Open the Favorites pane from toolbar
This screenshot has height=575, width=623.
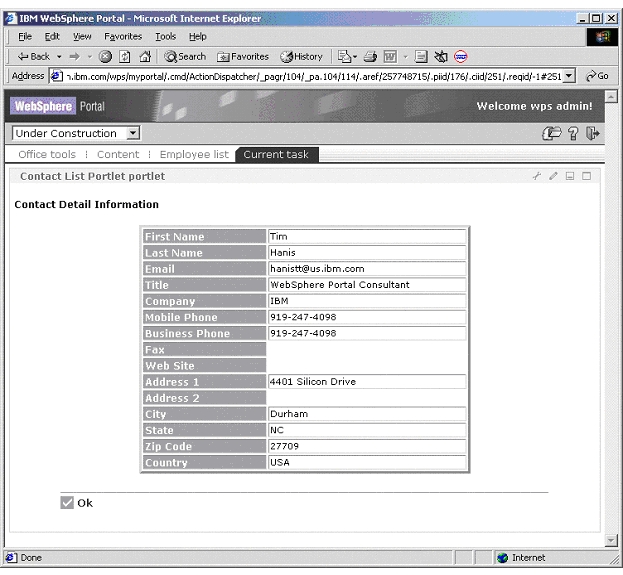(243, 57)
